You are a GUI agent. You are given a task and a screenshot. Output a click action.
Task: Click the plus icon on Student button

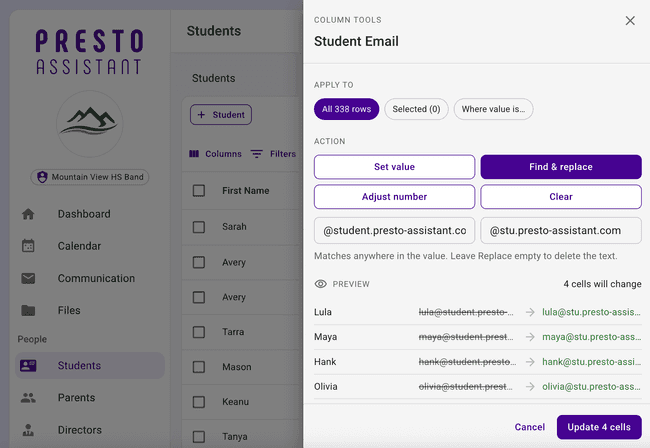(x=201, y=115)
